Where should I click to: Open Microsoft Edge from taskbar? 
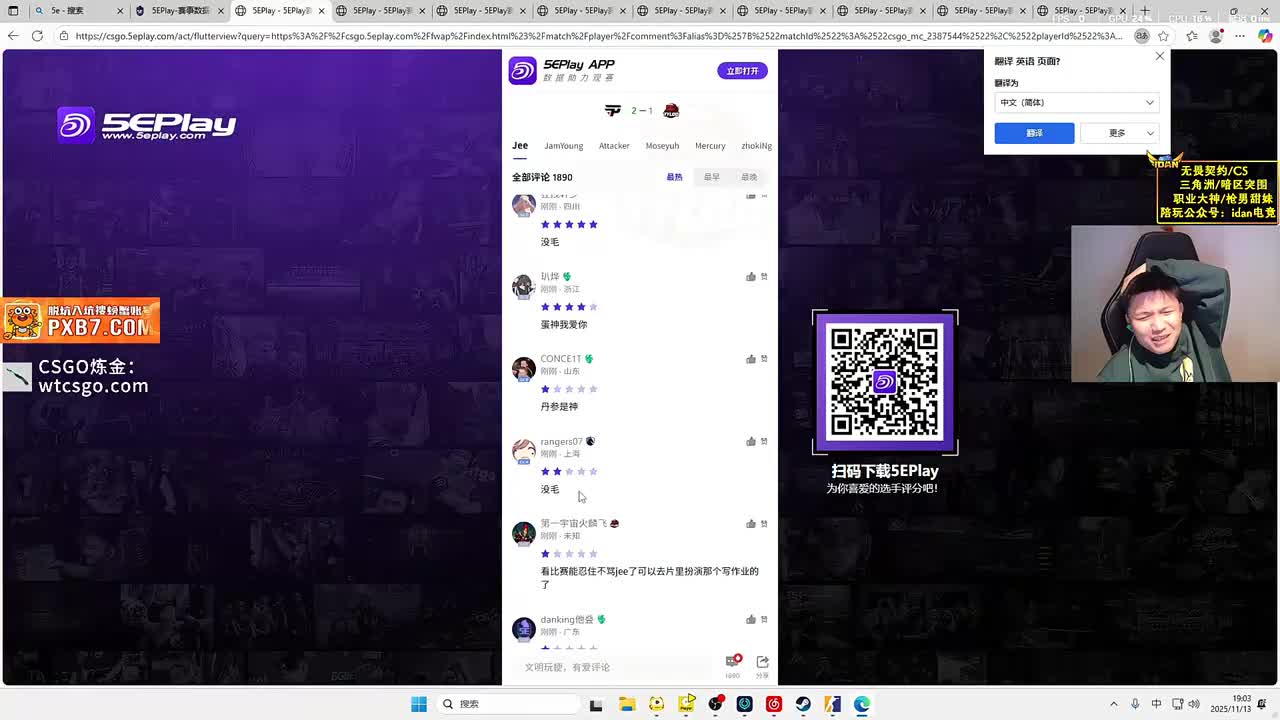point(862,704)
